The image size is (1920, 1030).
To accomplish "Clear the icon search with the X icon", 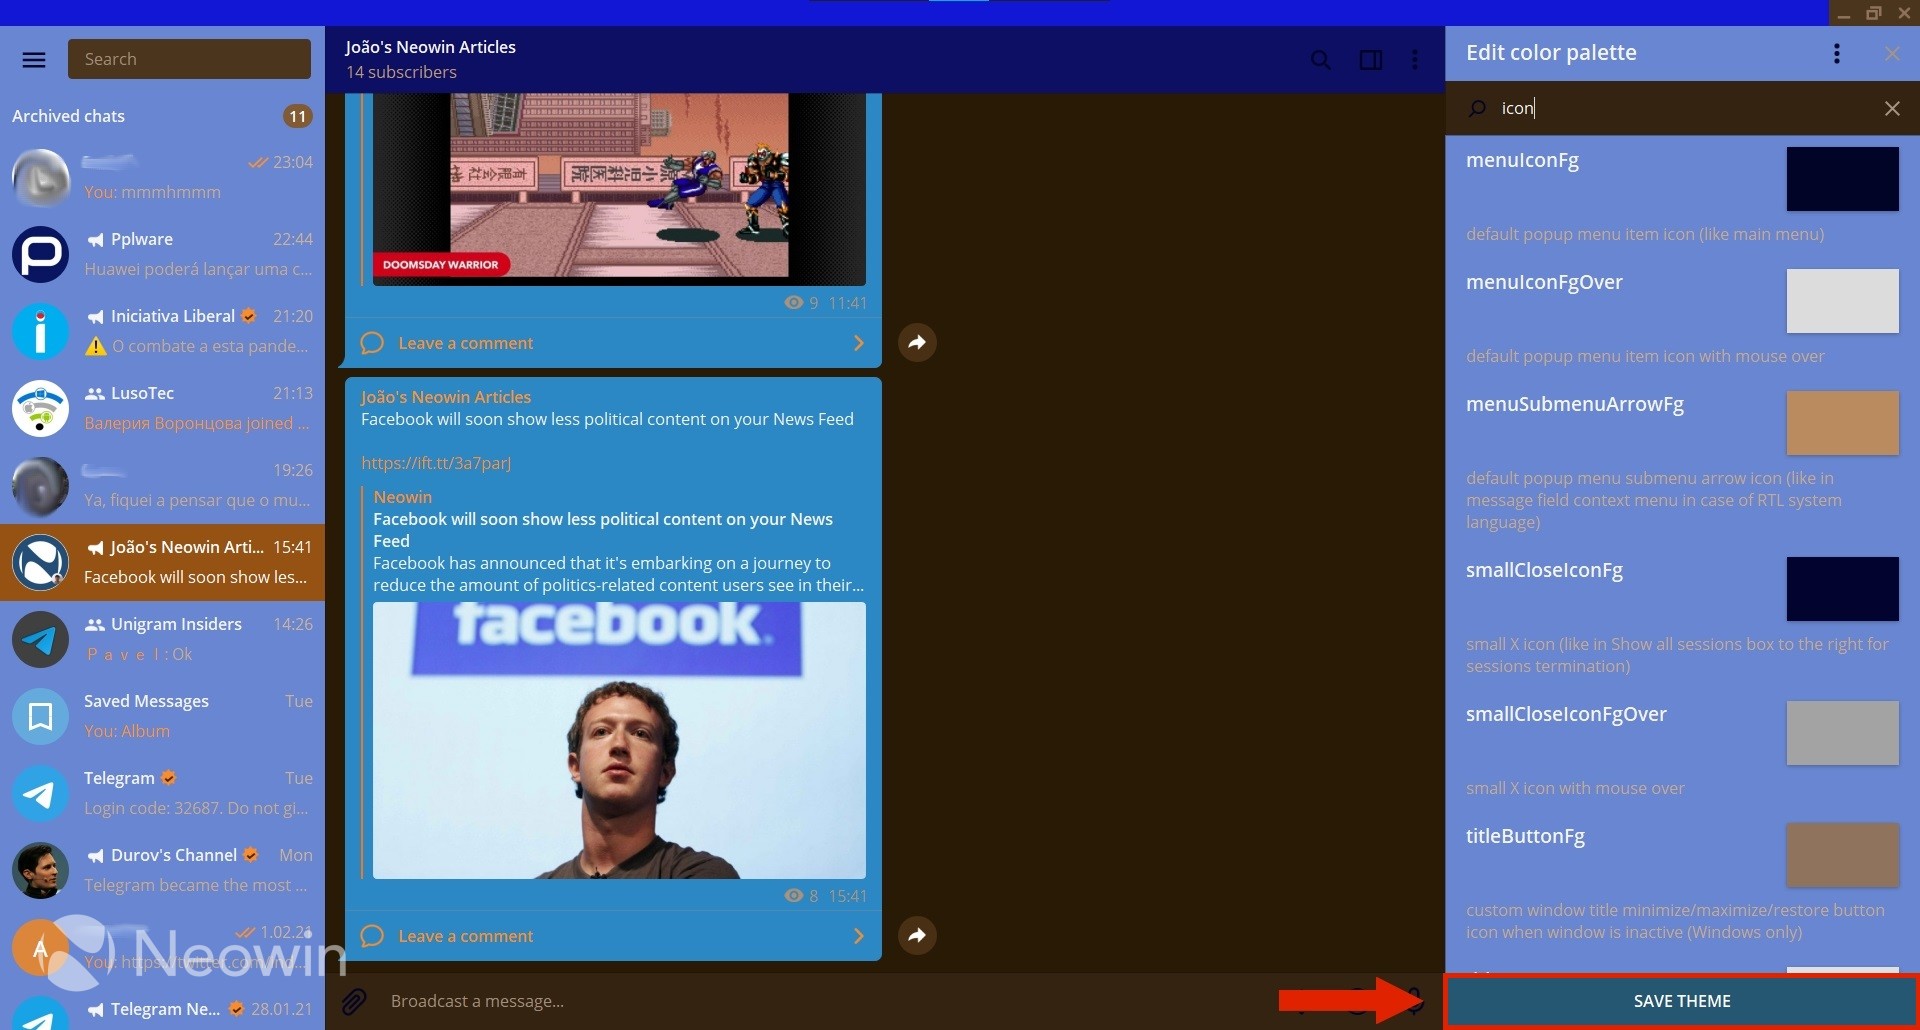I will (x=1892, y=108).
